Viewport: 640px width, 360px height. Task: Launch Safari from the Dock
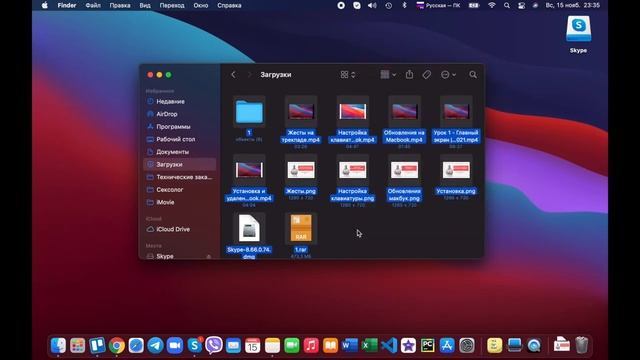[136, 345]
